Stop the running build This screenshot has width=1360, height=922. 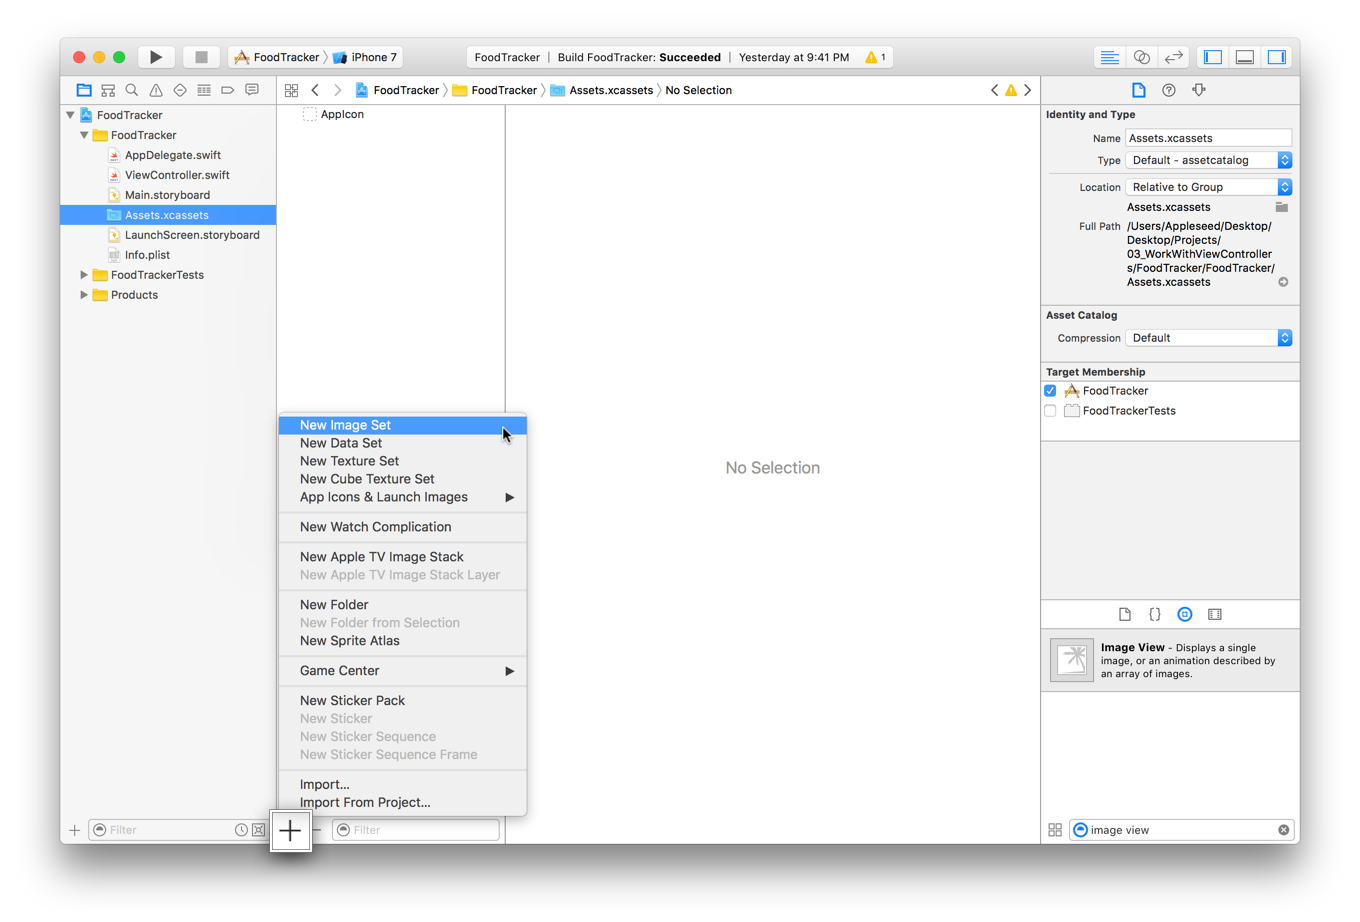[x=201, y=57]
